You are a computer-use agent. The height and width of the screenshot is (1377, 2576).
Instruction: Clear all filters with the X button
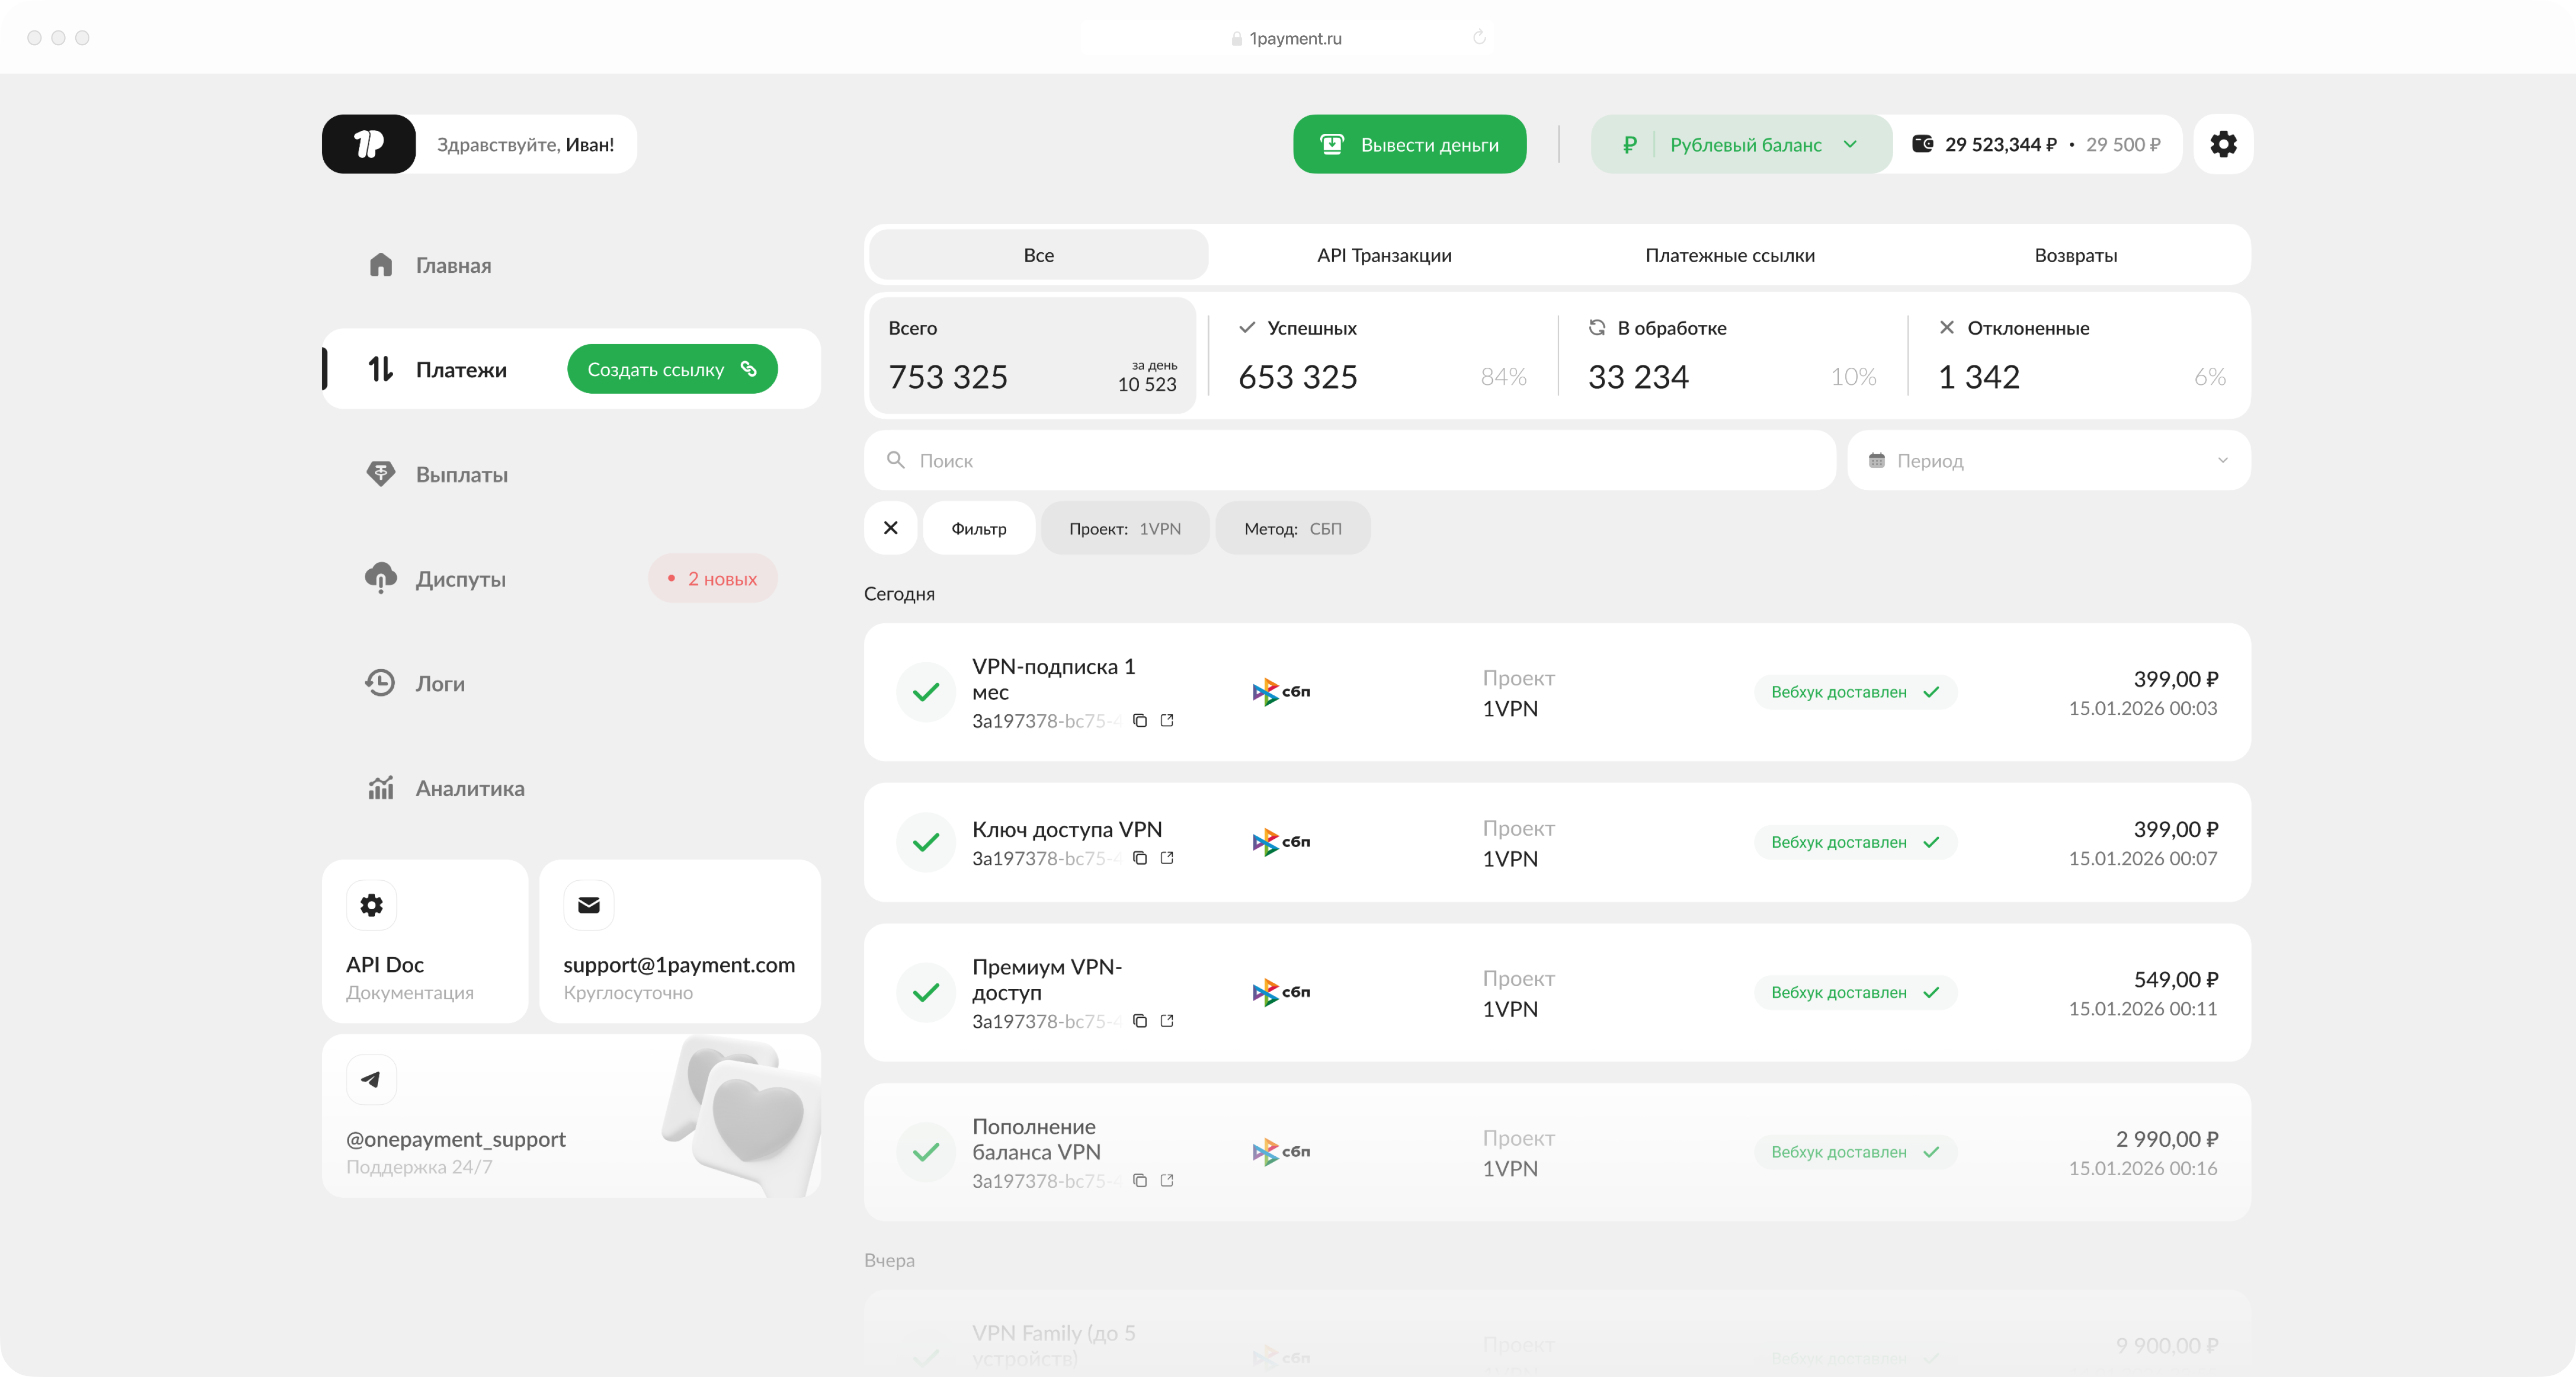pos(890,528)
